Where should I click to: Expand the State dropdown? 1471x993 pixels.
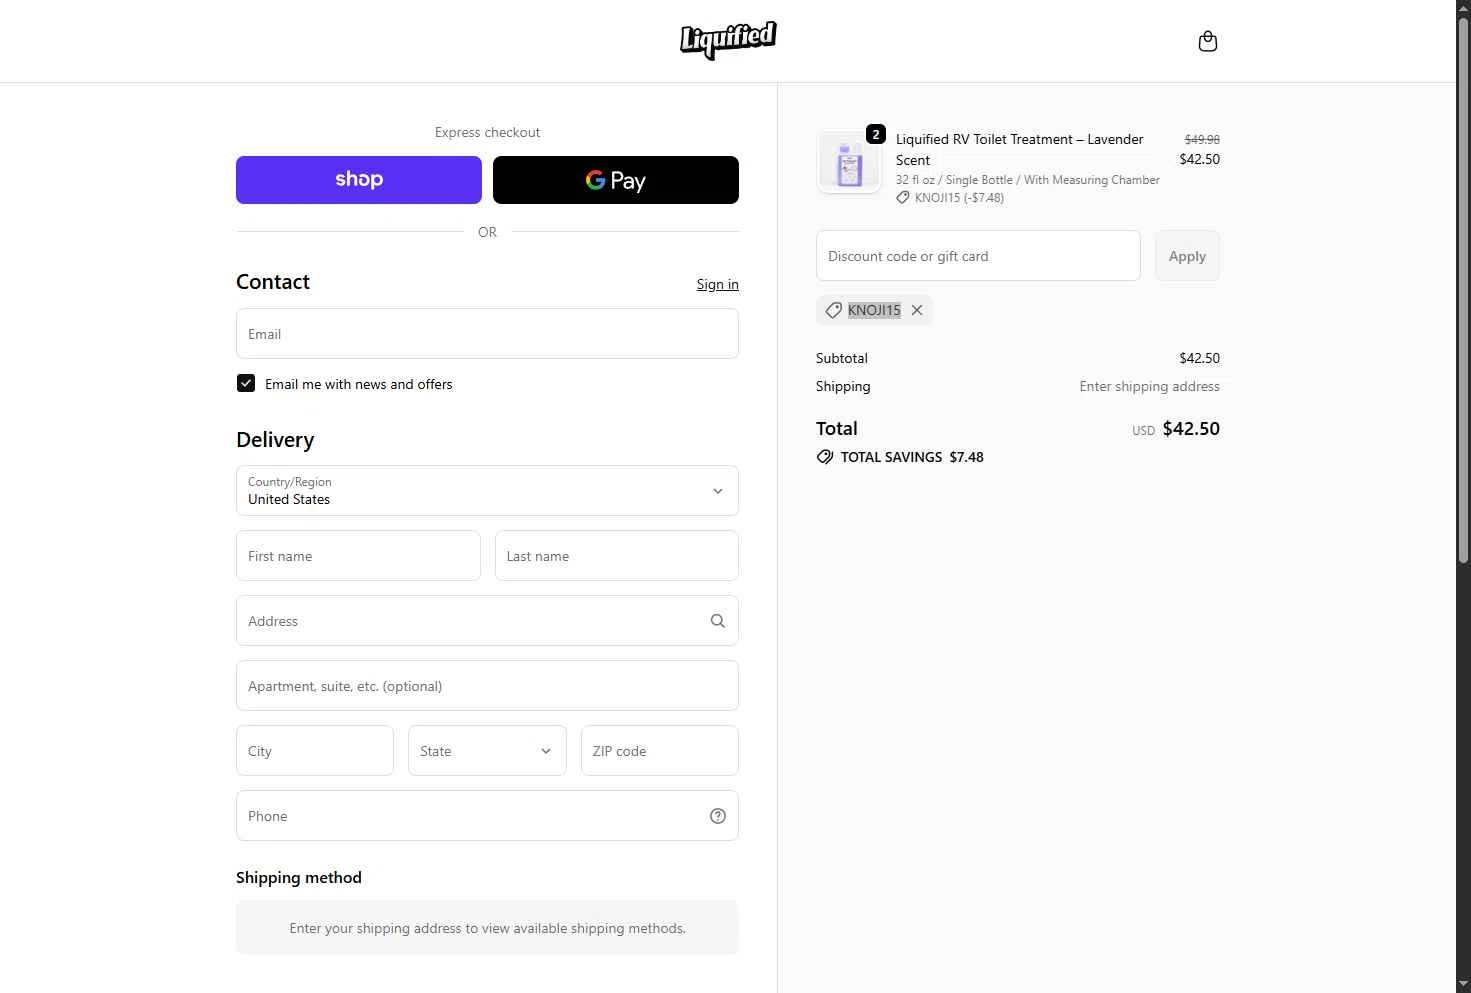point(487,751)
